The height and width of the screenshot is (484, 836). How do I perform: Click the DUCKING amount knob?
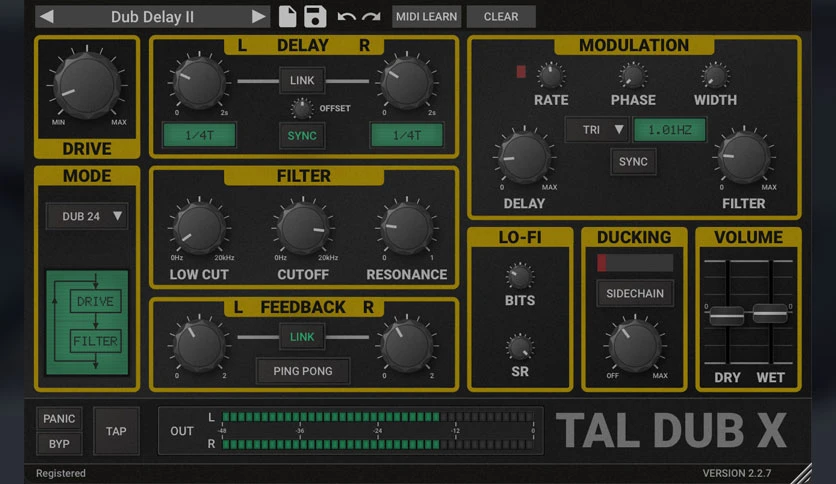[635, 345]
